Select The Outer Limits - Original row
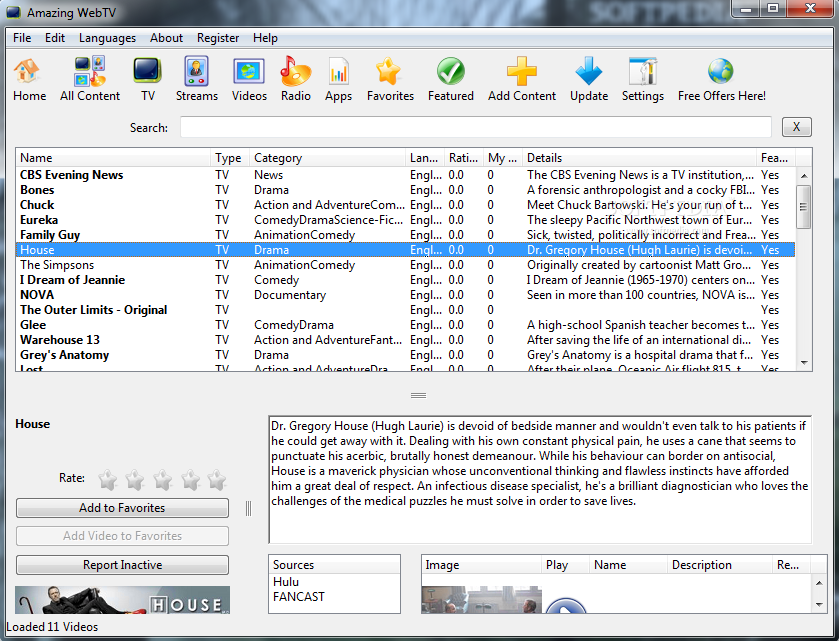 (405, 310)
